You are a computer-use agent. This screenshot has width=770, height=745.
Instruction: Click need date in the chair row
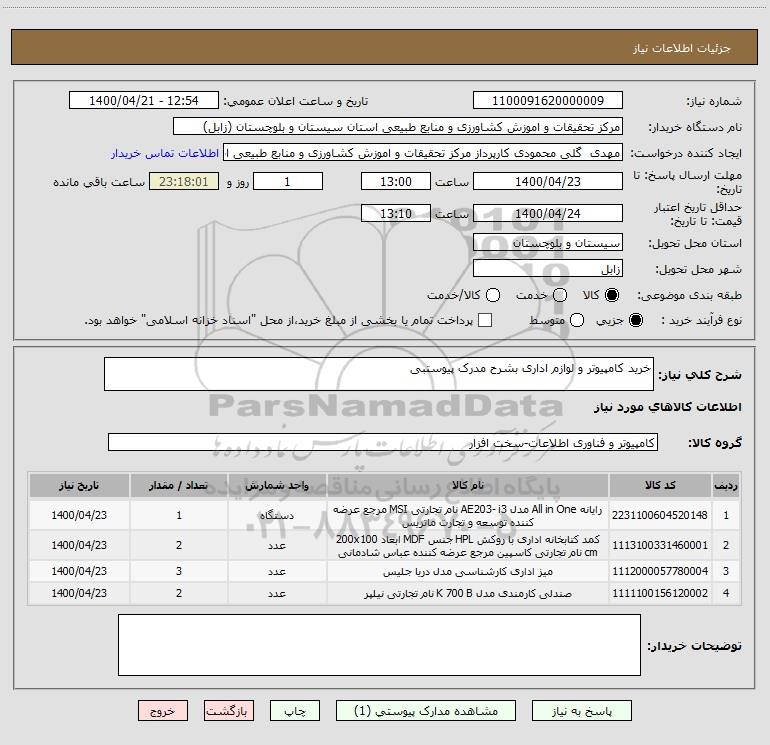click(79, 593)
